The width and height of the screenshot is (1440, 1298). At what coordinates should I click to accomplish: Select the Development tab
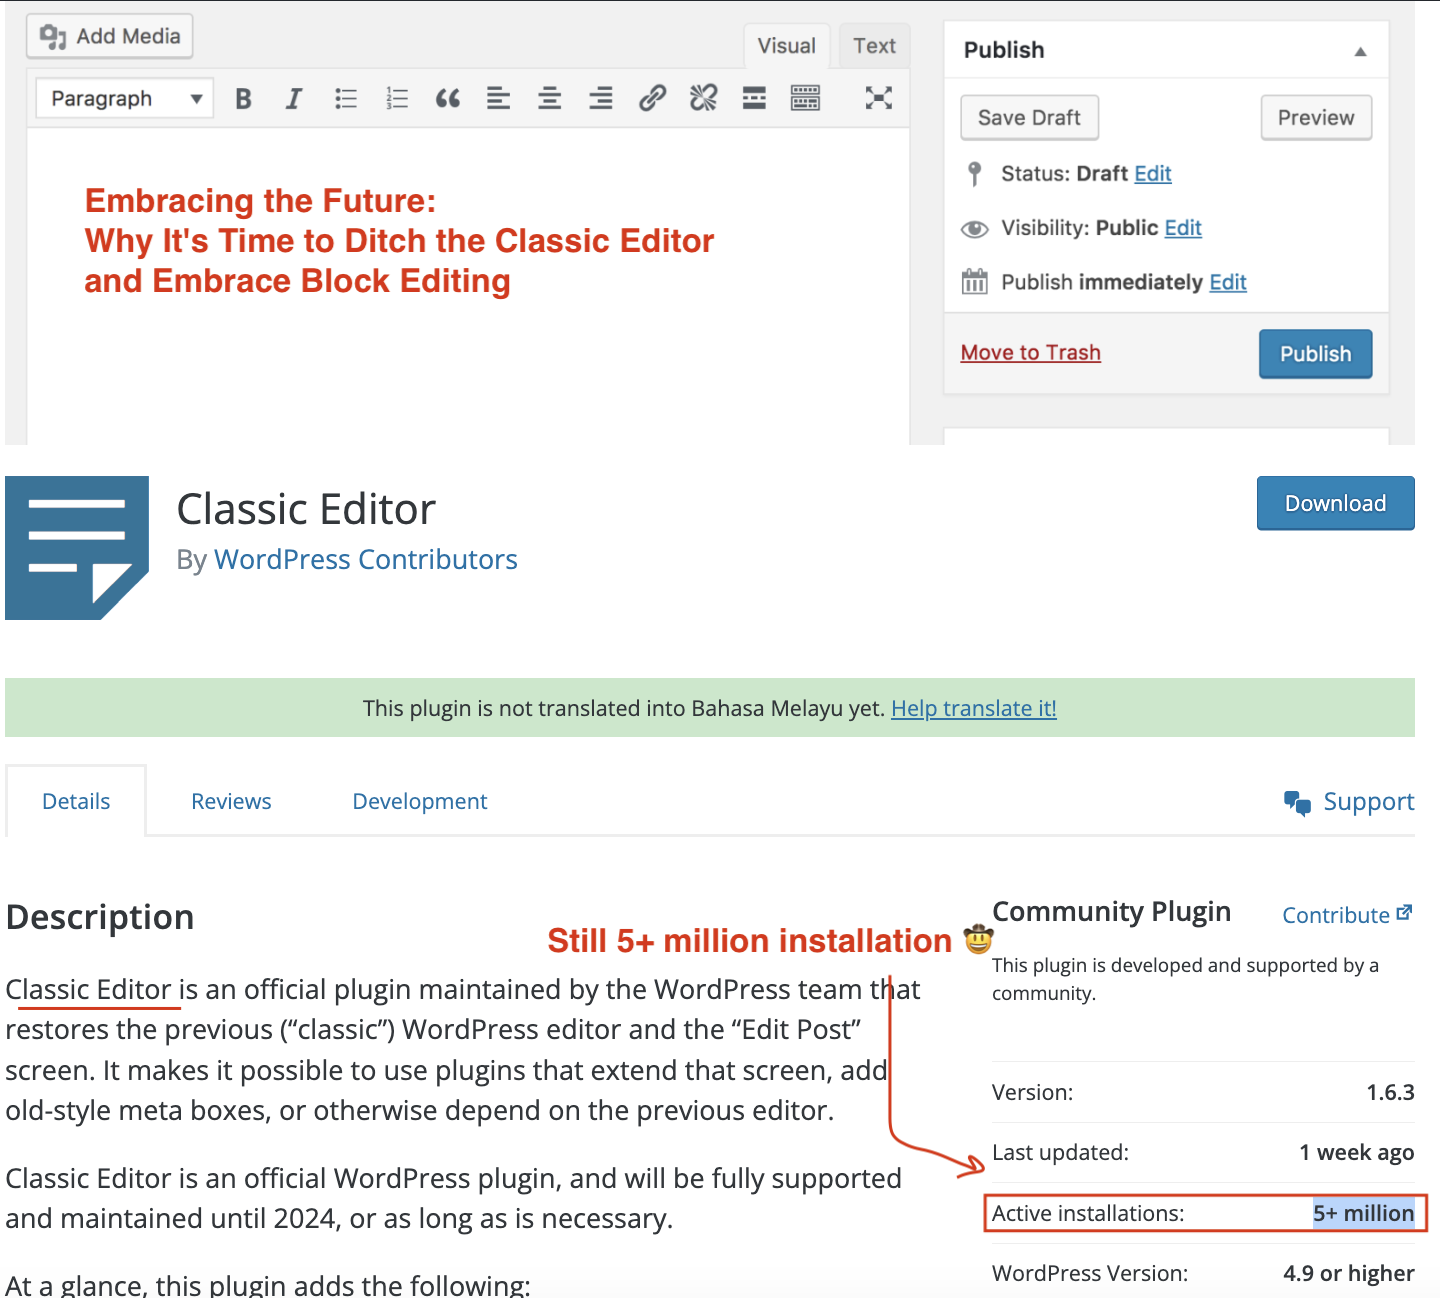420,801
